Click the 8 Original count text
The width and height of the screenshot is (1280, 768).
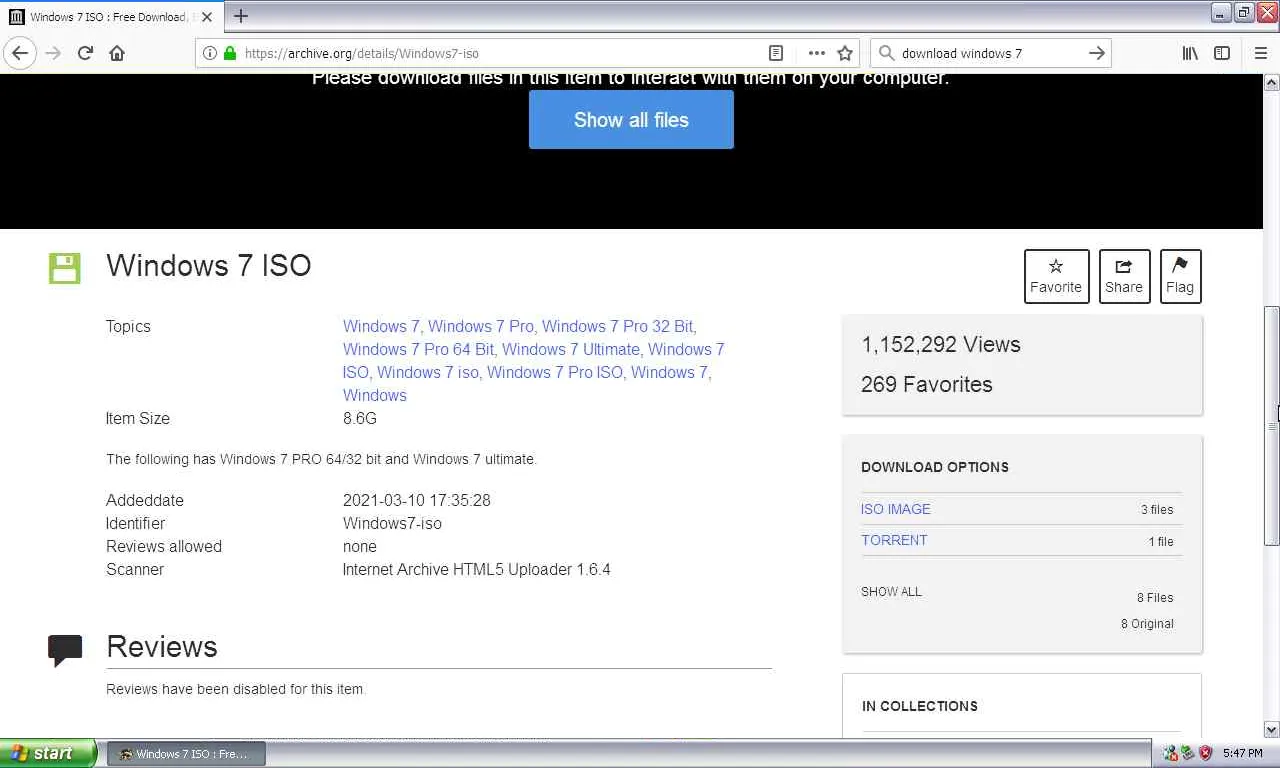pos(1147,624)
